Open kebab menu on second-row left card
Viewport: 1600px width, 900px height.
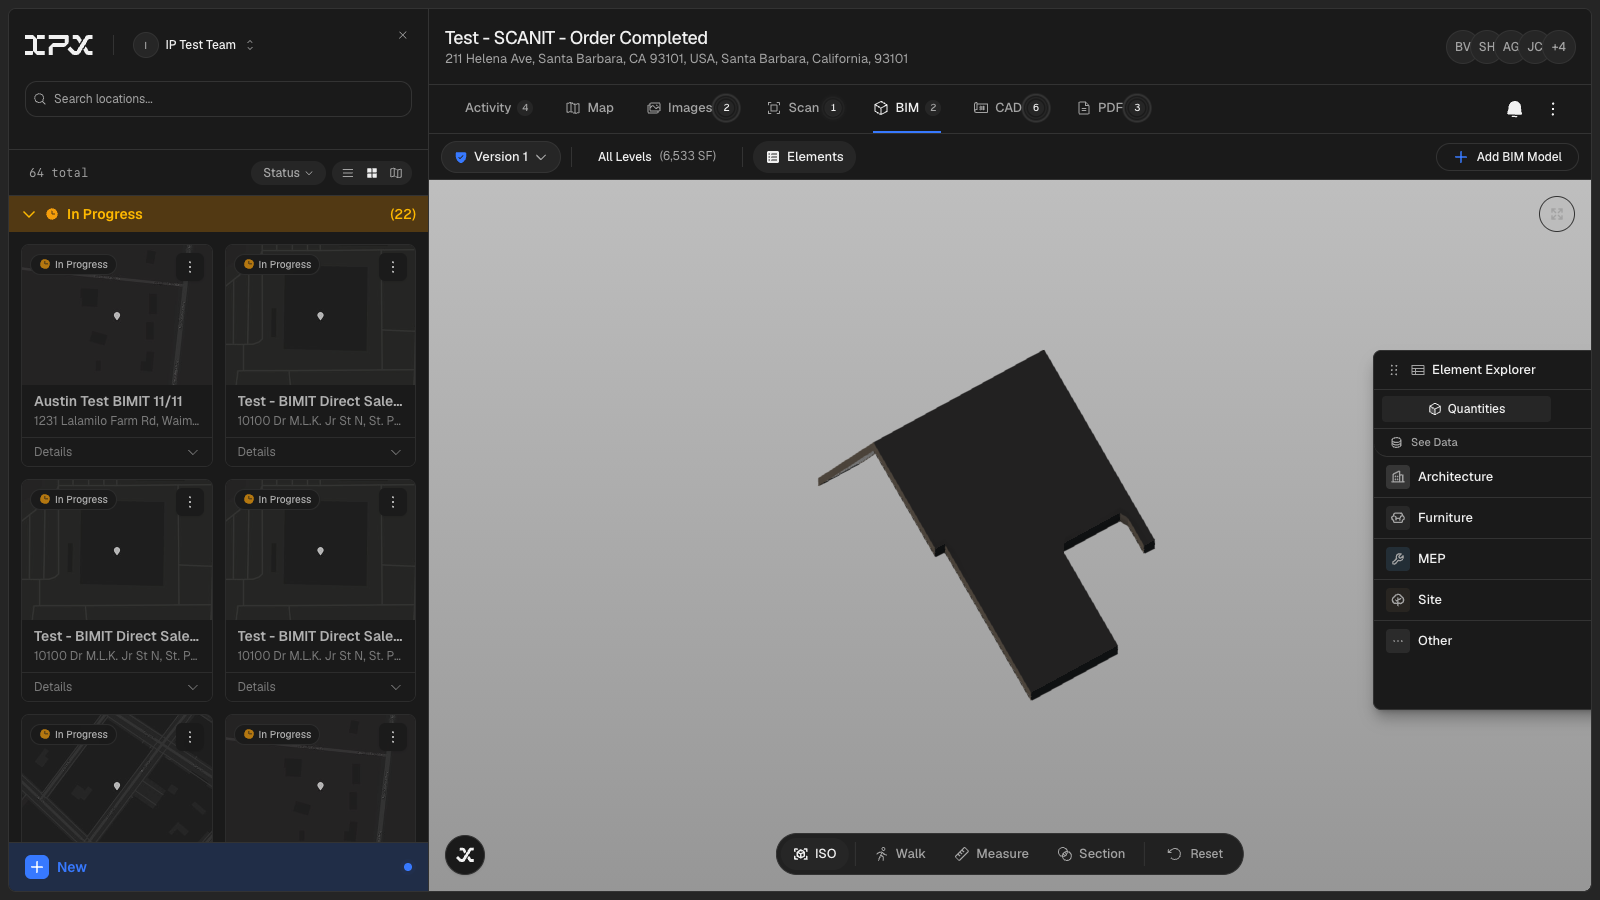[x=190, y=502]
